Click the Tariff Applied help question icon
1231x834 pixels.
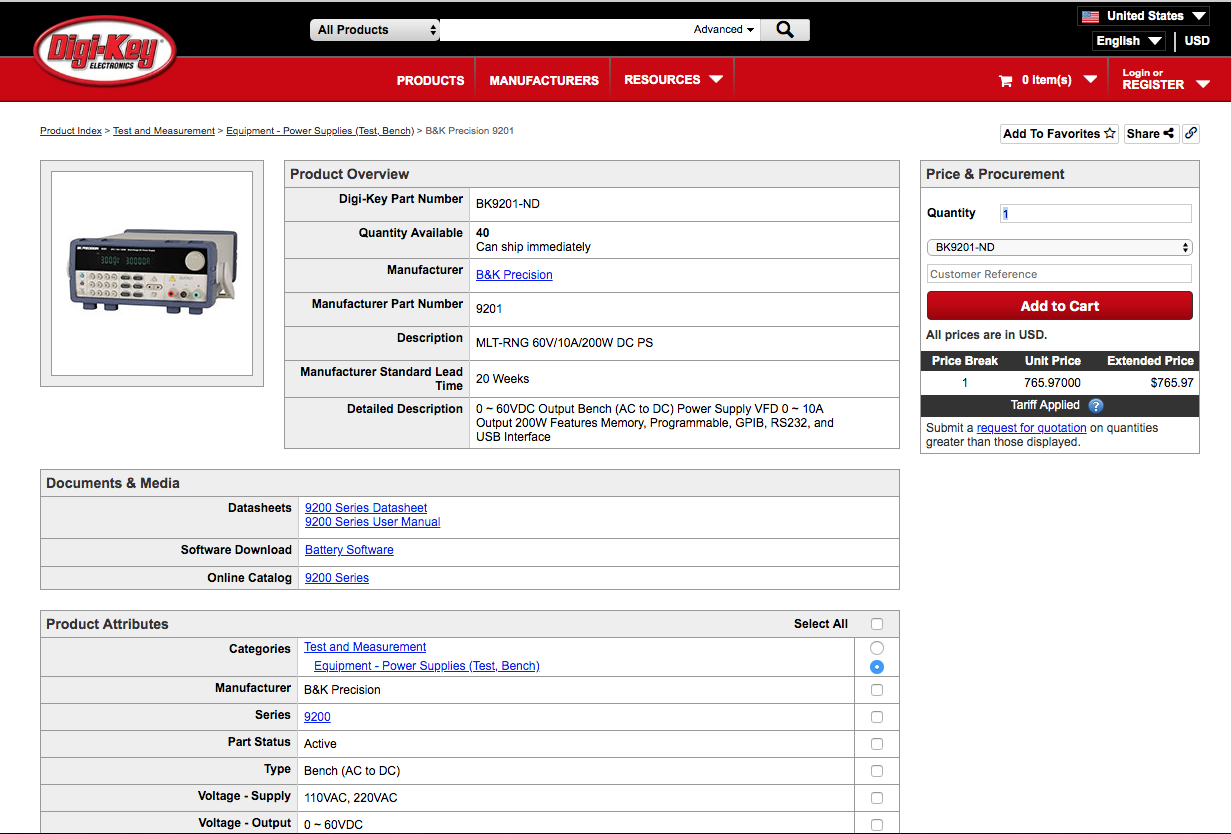(x=1095, y=405)
